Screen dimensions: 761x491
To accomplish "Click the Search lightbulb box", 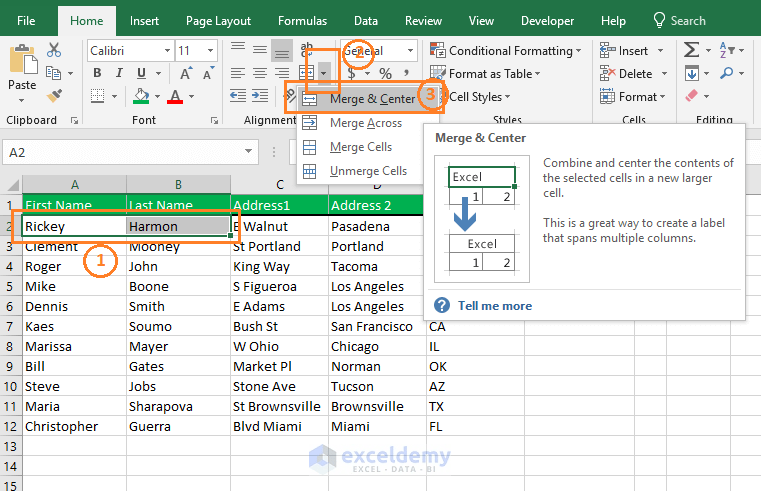I will (679, 21).
